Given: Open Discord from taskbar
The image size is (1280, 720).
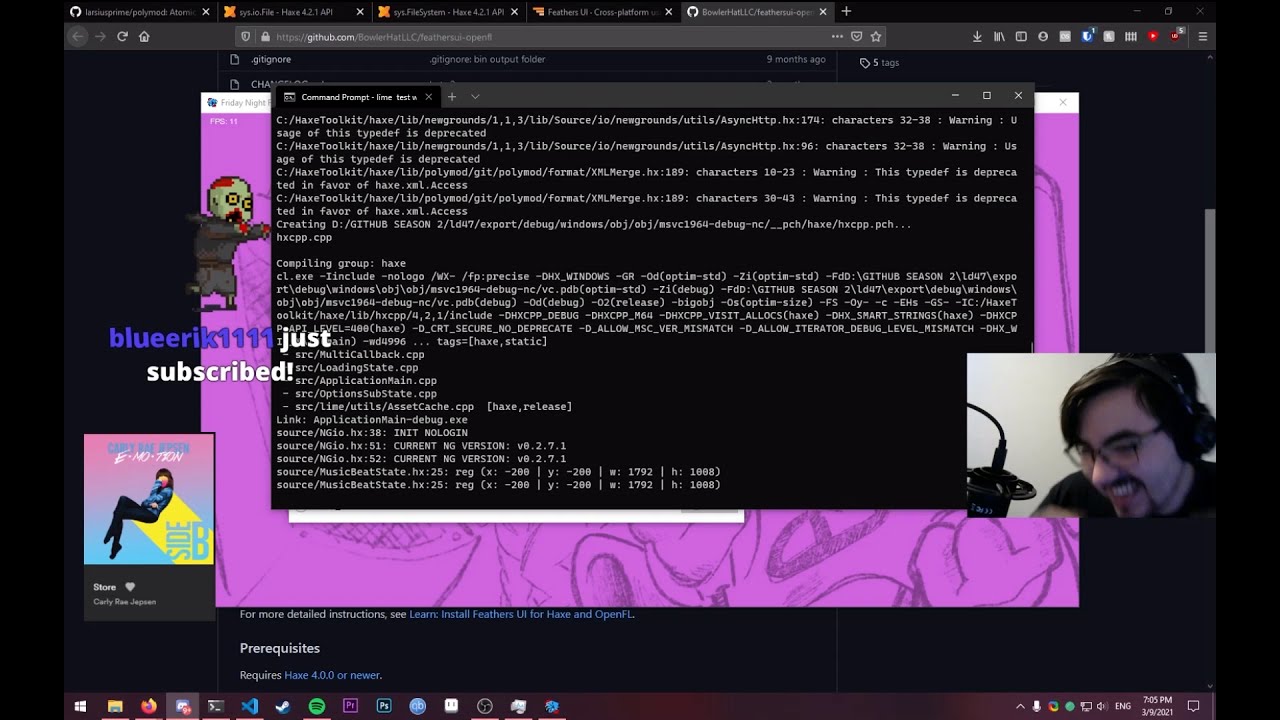Looking at the screenshot, I should pyautogui.click(x=183, y=706).
